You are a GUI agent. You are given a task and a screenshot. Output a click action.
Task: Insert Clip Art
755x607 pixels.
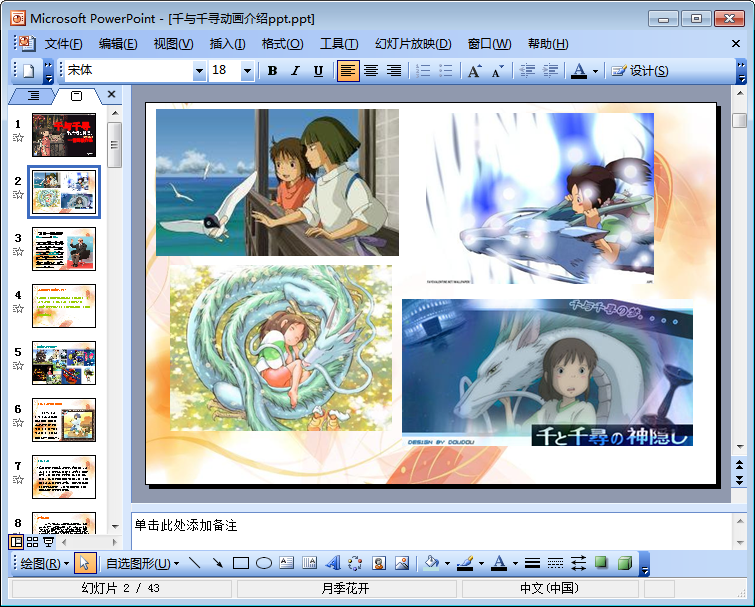379,563
